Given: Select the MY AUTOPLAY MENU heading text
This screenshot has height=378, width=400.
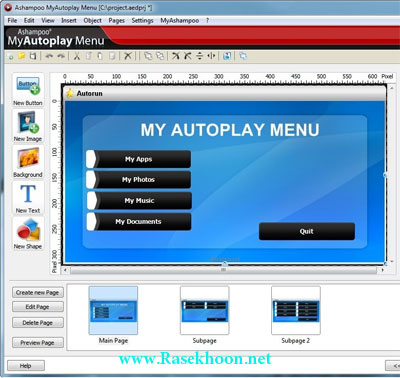Looking at the screenshot, I should 230,130.
